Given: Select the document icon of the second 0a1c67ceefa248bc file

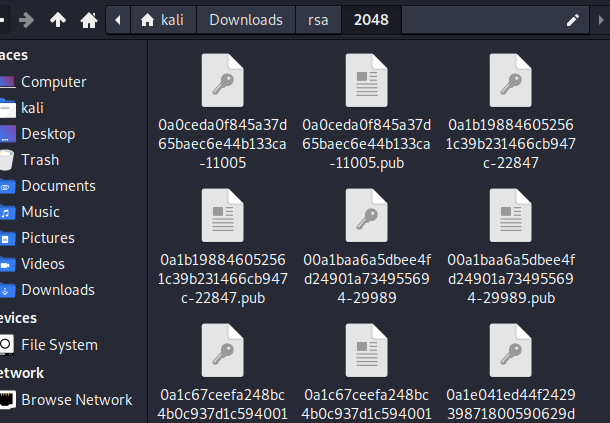Looking at the screenshot, I should coord(366,350).
